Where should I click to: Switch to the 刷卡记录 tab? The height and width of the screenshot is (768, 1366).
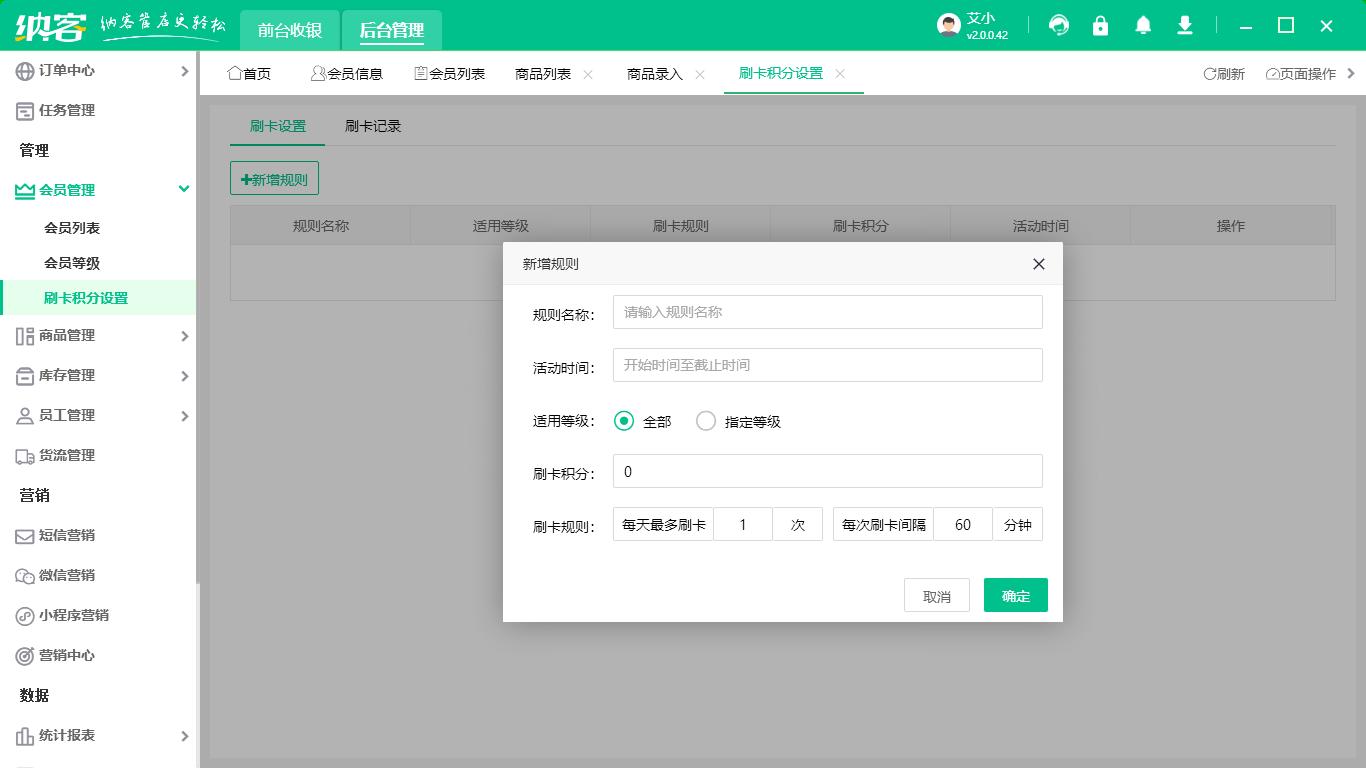372,126
